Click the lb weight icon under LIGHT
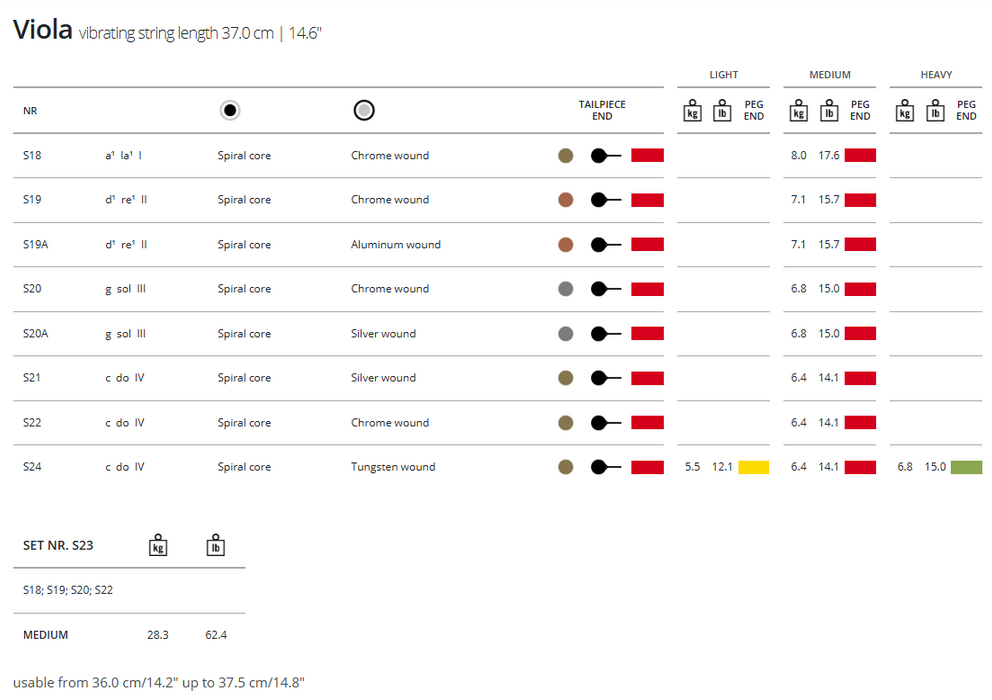 pyautogui.click(x=722, y=110)
